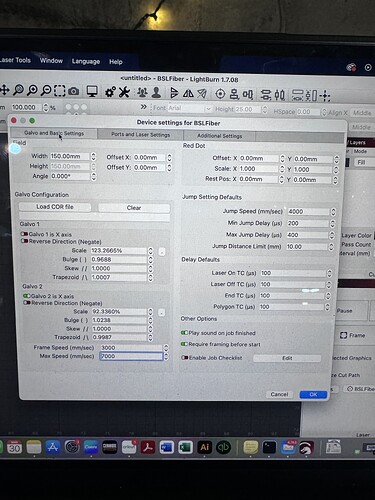Open the camera capture tool icon
Viewport: 375px width, 500px height.
pos(73,91)
